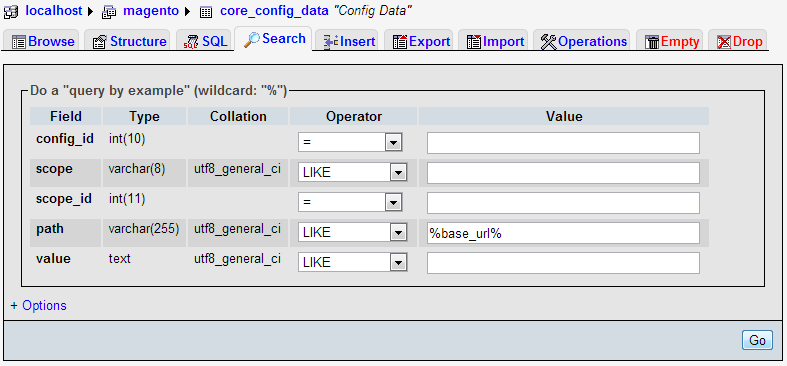Viewport: 787px width, 366px height.
Task: Switch to the Import tab
Action: click(x=495, y=41)
